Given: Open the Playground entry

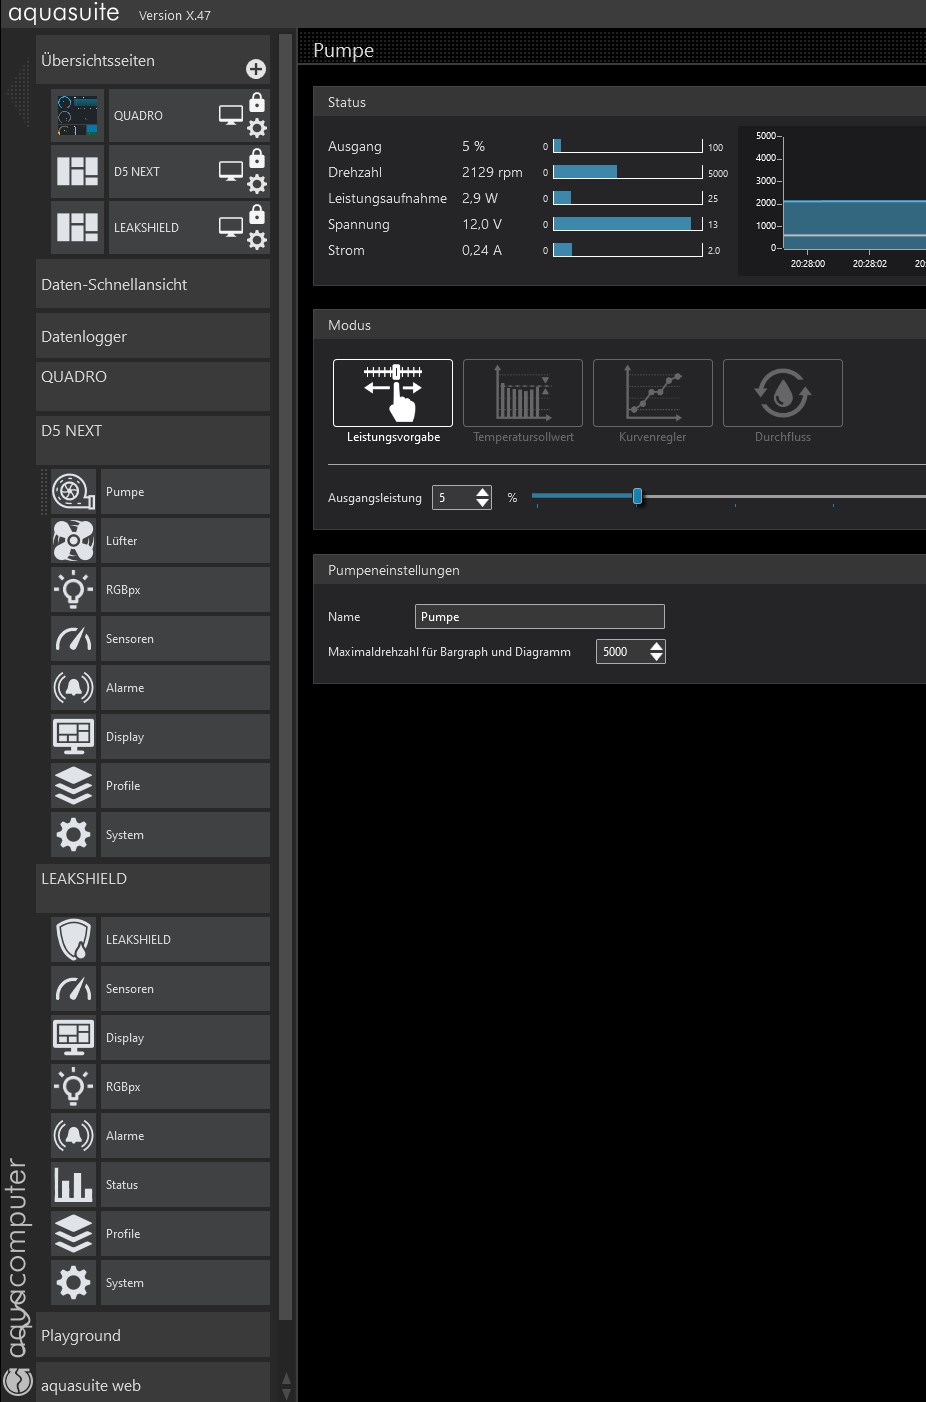Looking at the screenshot, I should pos(153,1336).
